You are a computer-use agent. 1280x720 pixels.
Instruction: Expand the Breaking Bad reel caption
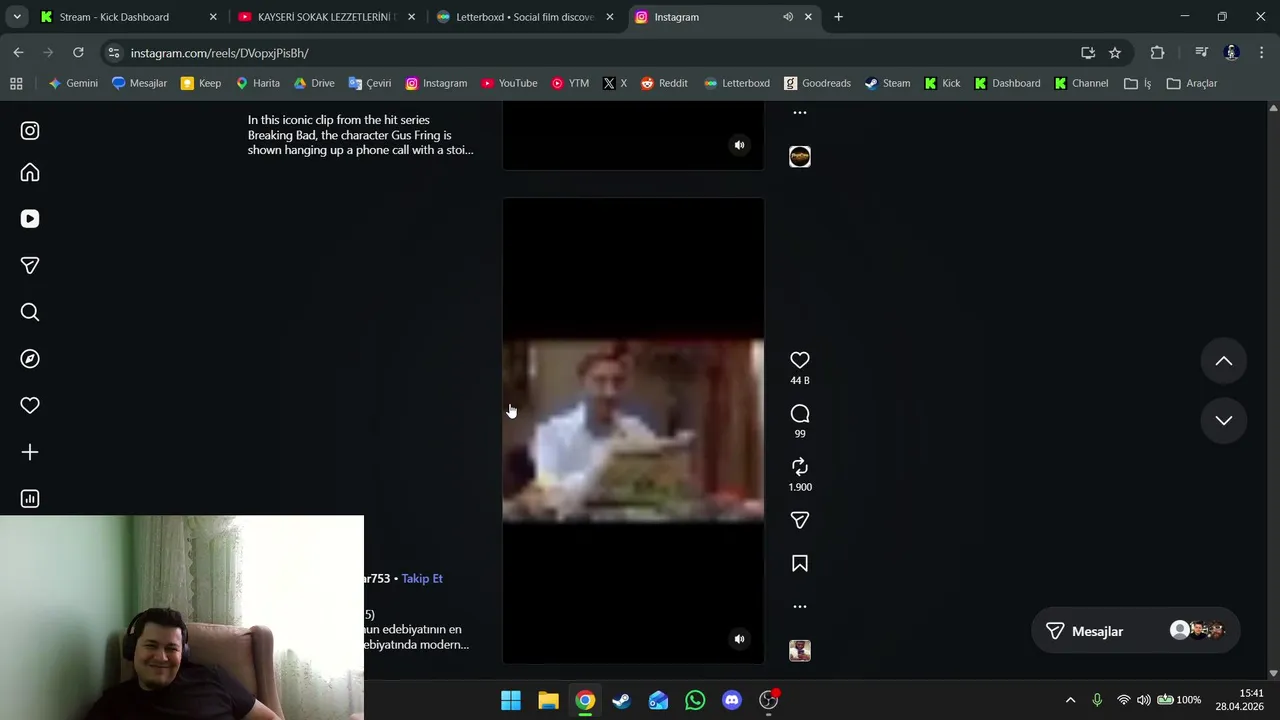click(x=361, y=135)
